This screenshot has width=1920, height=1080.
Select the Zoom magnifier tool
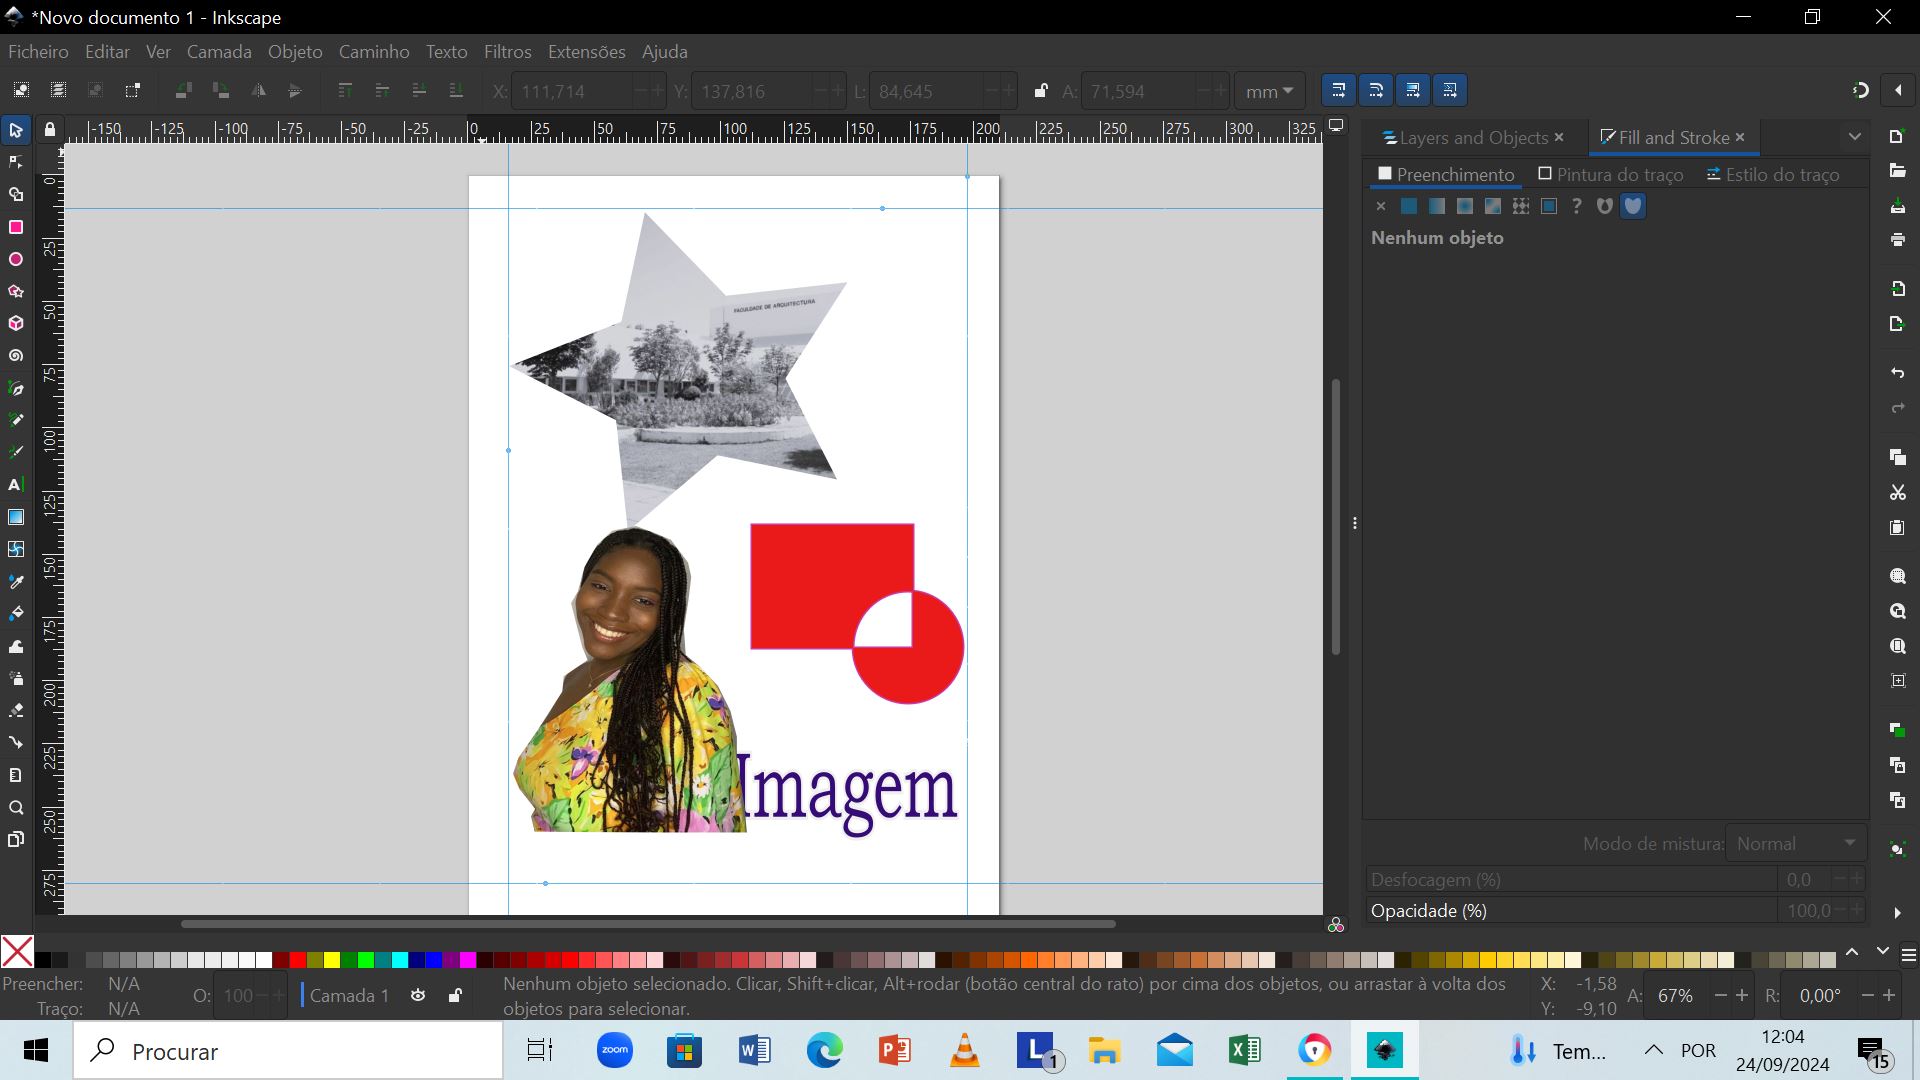tap(16, 808)
